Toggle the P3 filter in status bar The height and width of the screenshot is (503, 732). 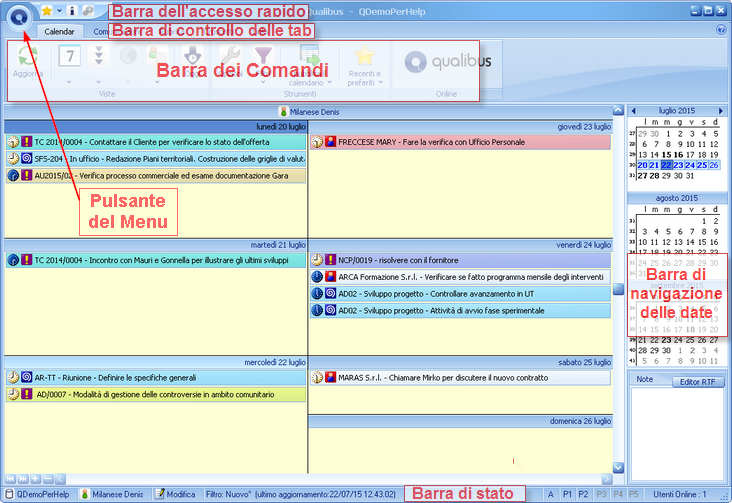pos(601,494)
